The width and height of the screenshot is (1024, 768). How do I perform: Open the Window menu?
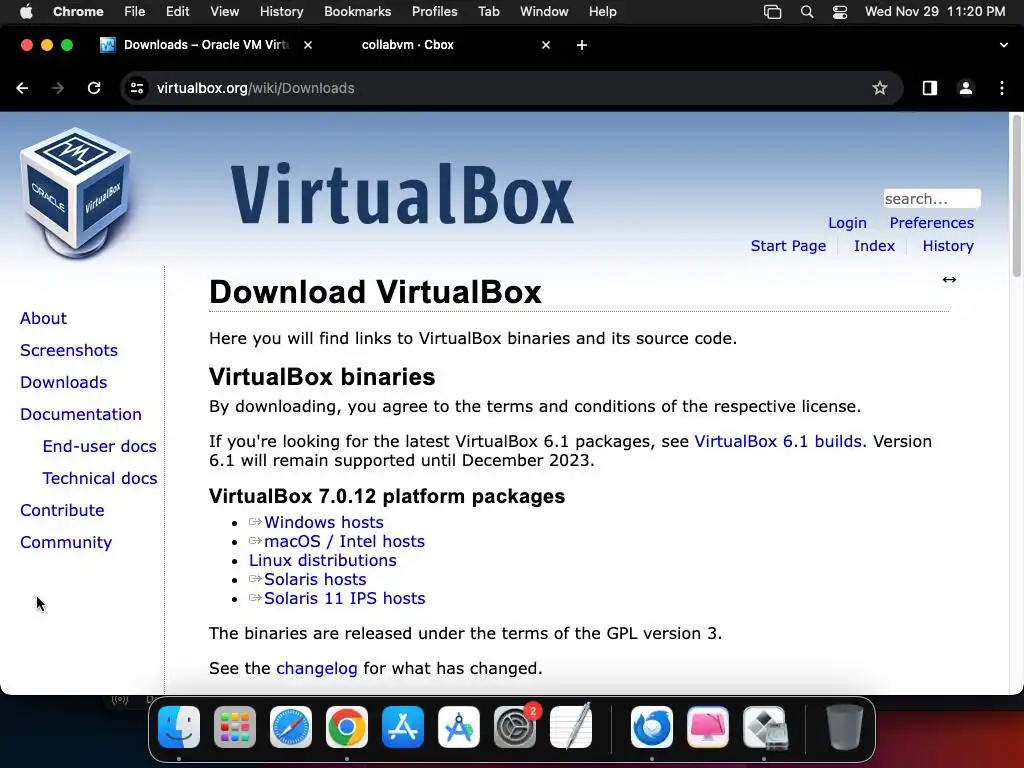544,12
